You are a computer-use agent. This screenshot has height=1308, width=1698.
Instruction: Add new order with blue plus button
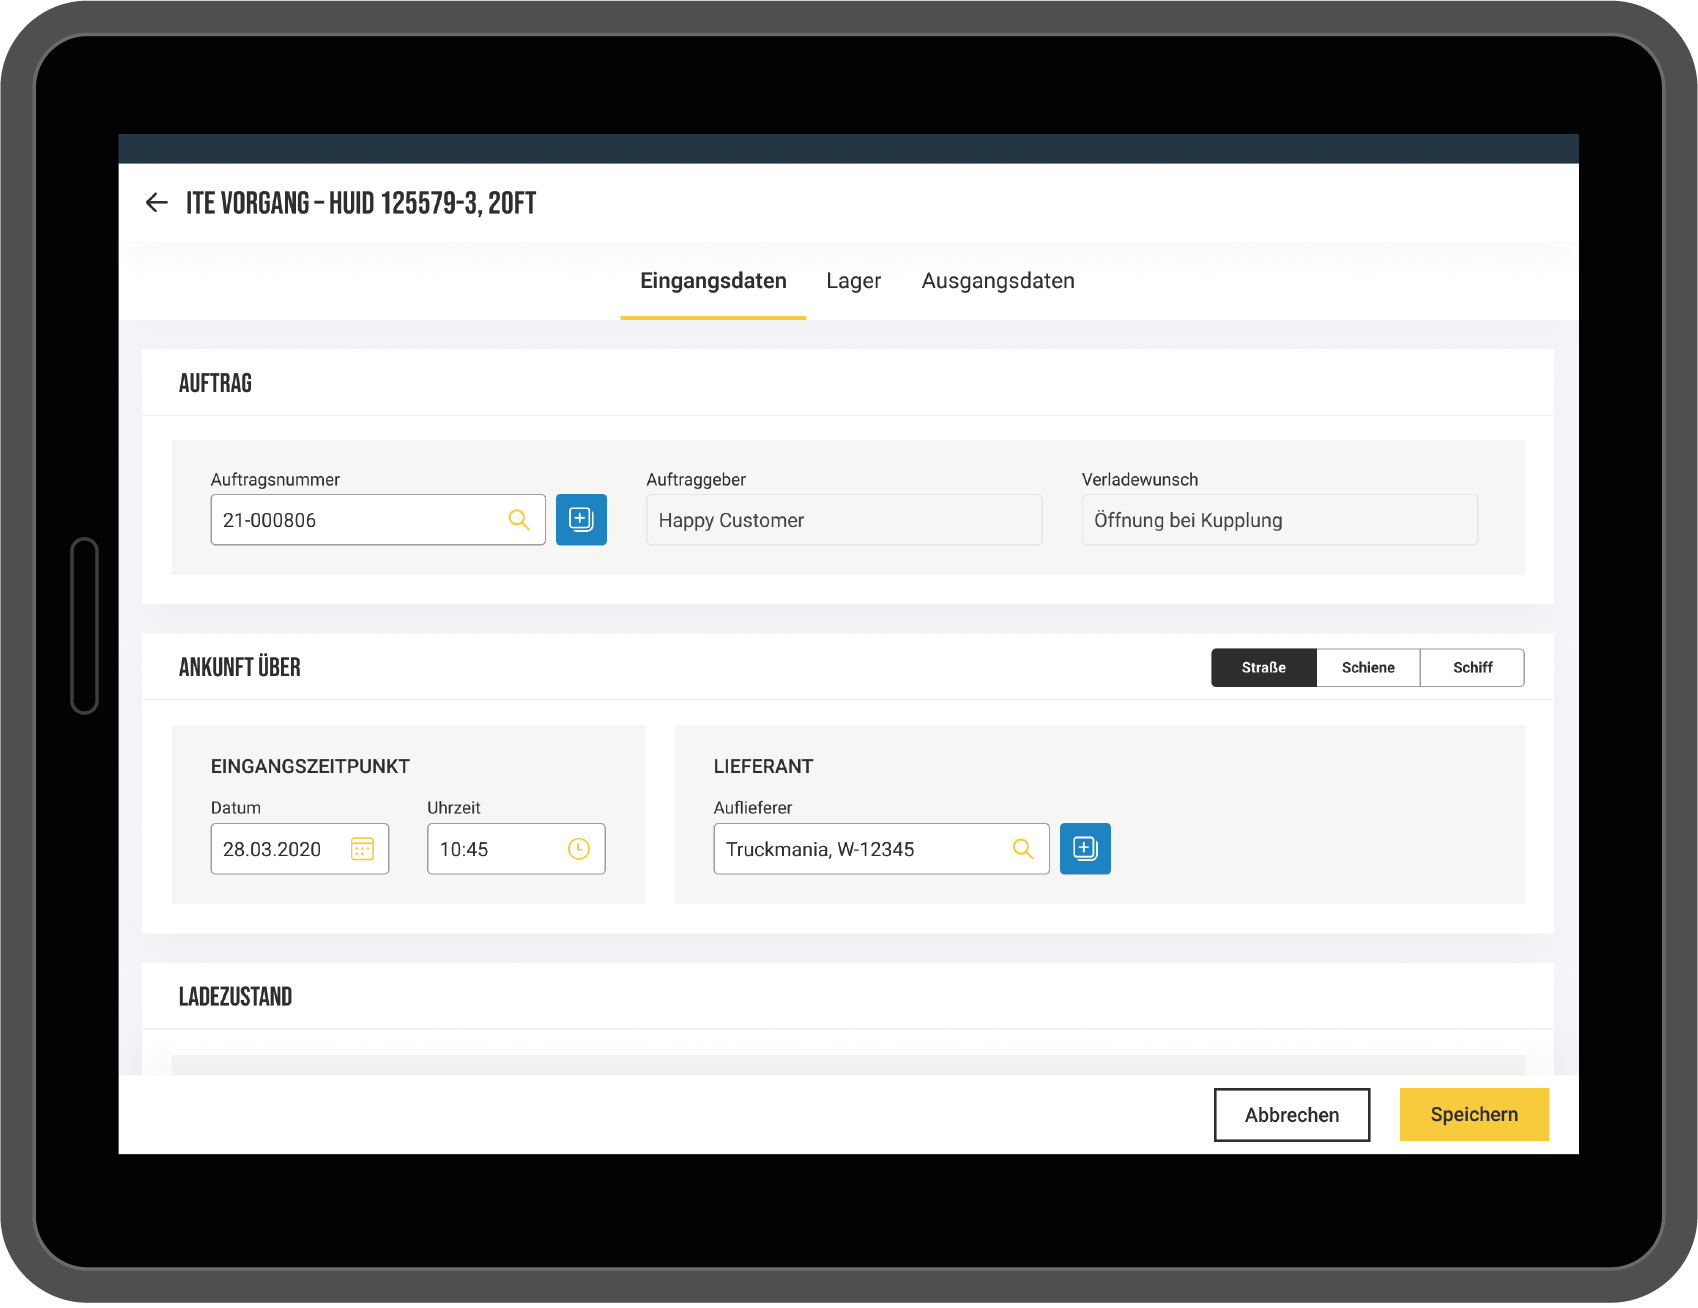pyautogui.click(x=581, y=520)
